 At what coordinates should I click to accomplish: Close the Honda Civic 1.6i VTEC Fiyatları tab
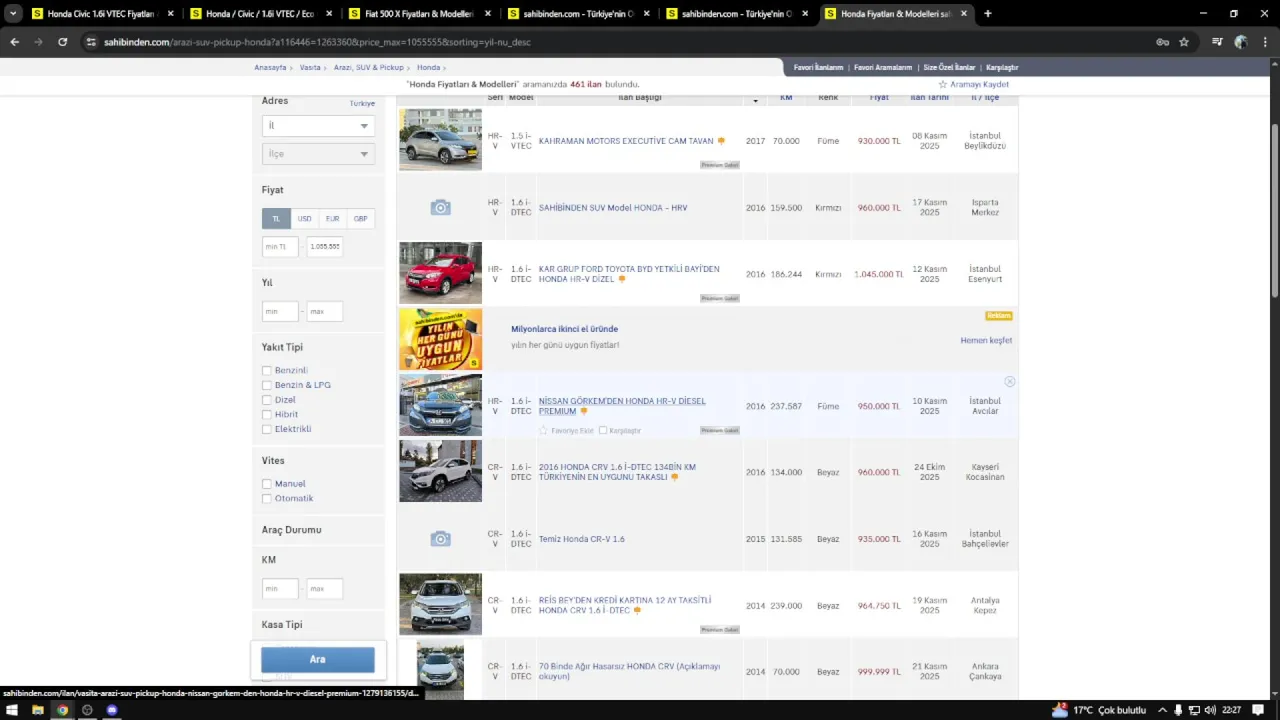170,14
